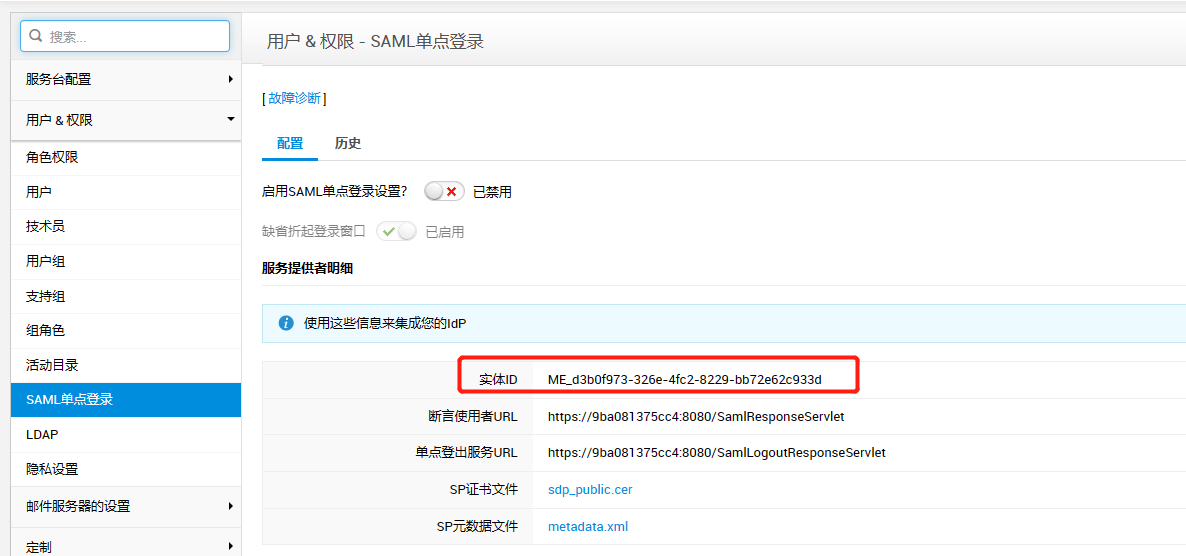Screen dimensions: 1186x556
Task: Click in the sidebar search field
Action: [135, 36]
